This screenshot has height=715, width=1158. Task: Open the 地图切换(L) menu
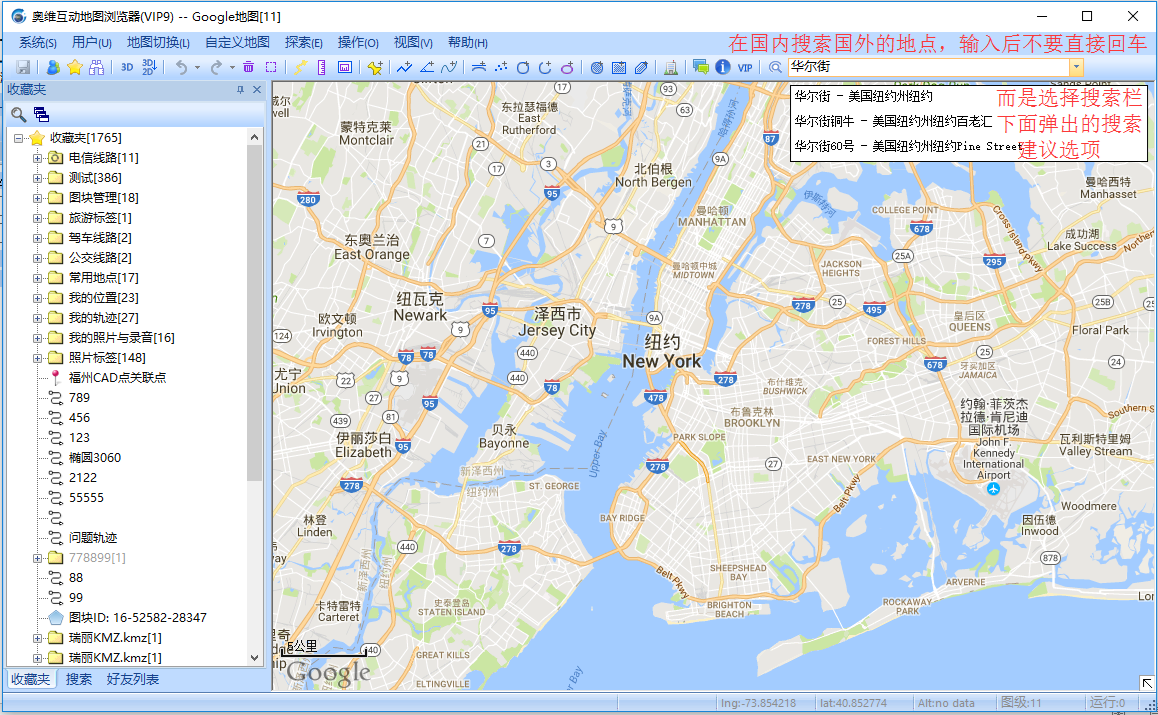pyautogui.click(x=158, y=43)
